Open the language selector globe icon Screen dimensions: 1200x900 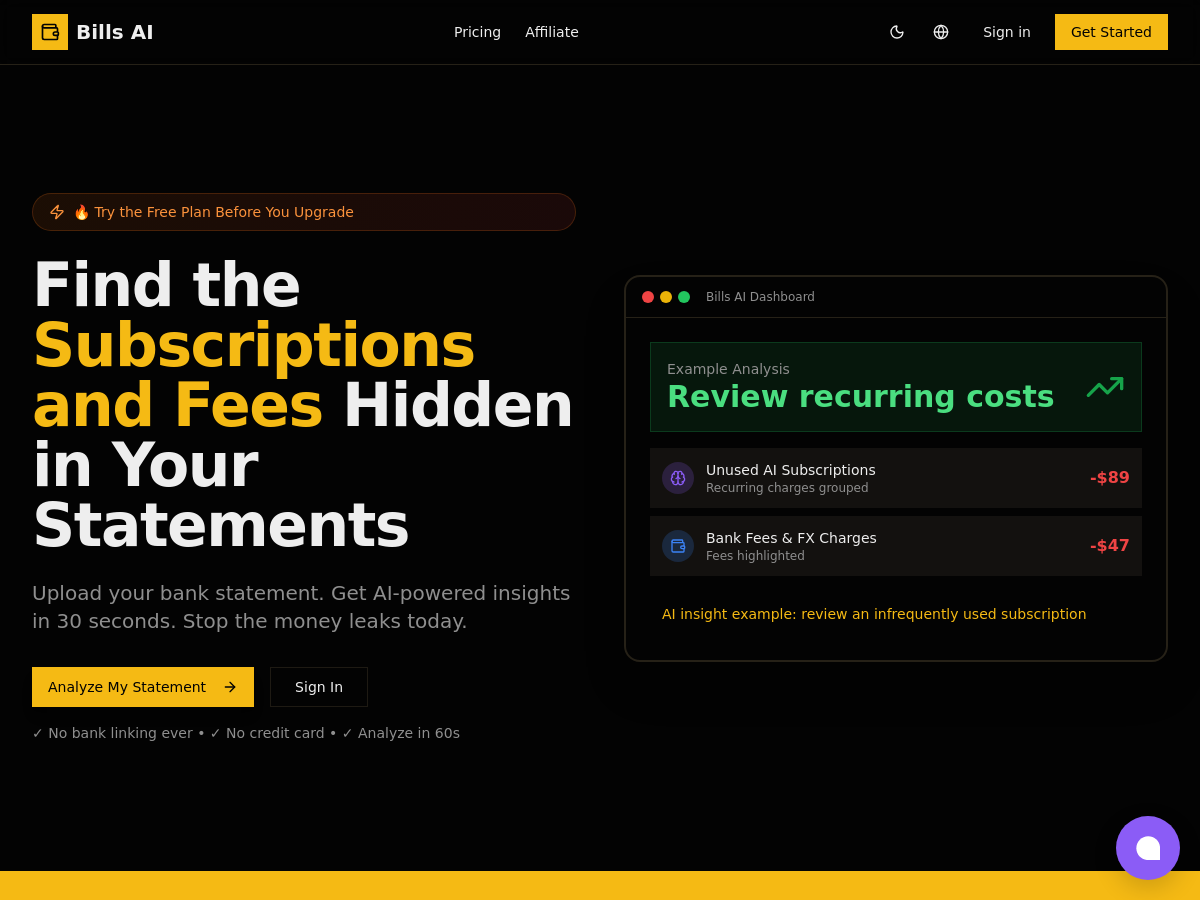pyautogui.click(x=941, y=32)
